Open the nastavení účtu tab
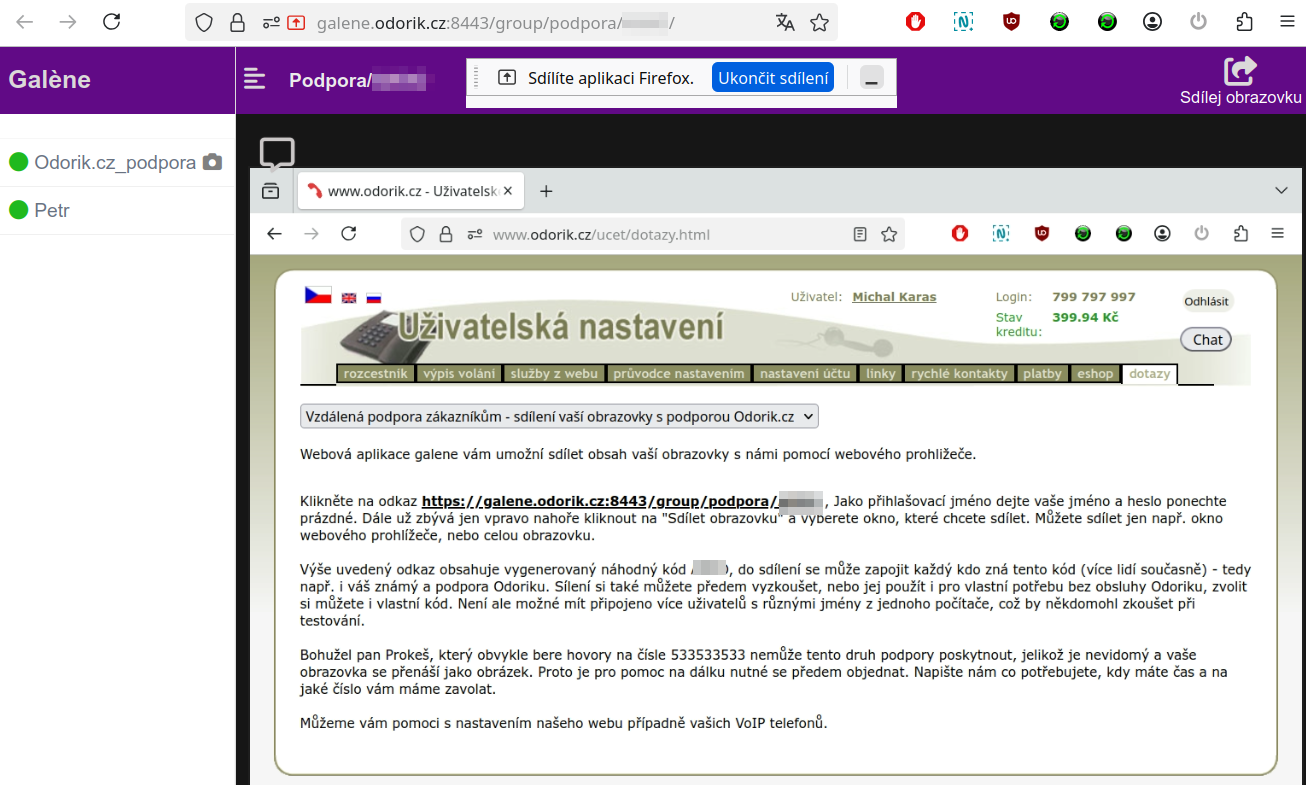 tap(805, 374)
